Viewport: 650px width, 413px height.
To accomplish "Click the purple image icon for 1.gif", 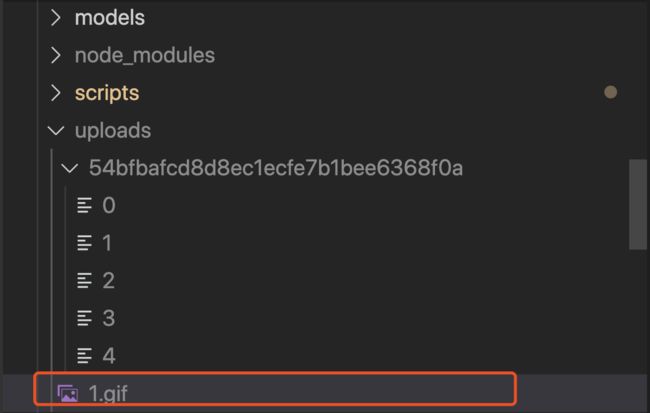I will coord(68,394).
